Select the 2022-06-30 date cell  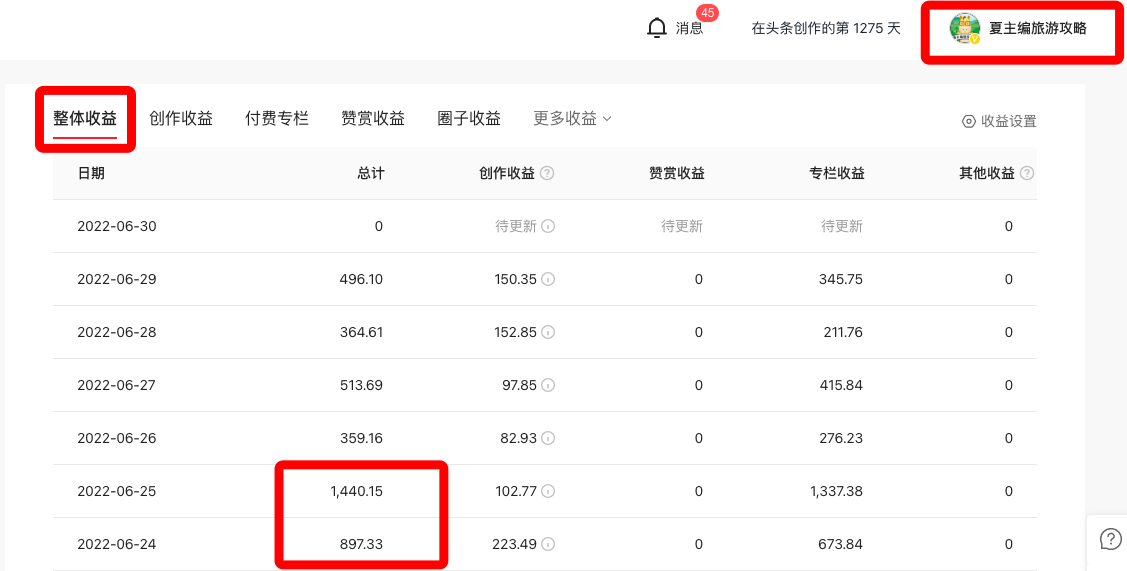[117, 227]
